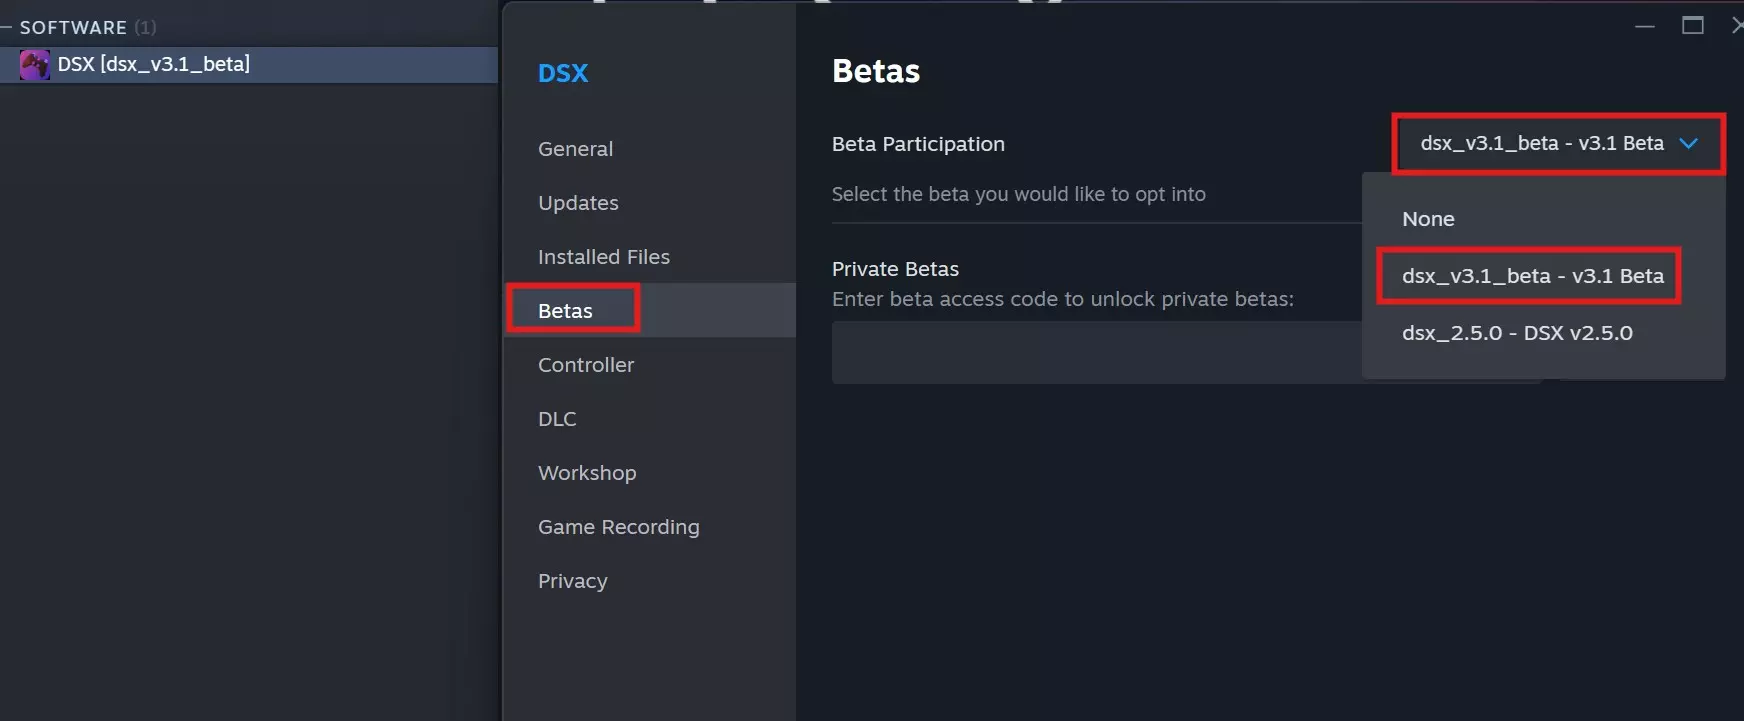Select DSX [dsx_v3.1_beta] library entry

[x=154, y=65]
